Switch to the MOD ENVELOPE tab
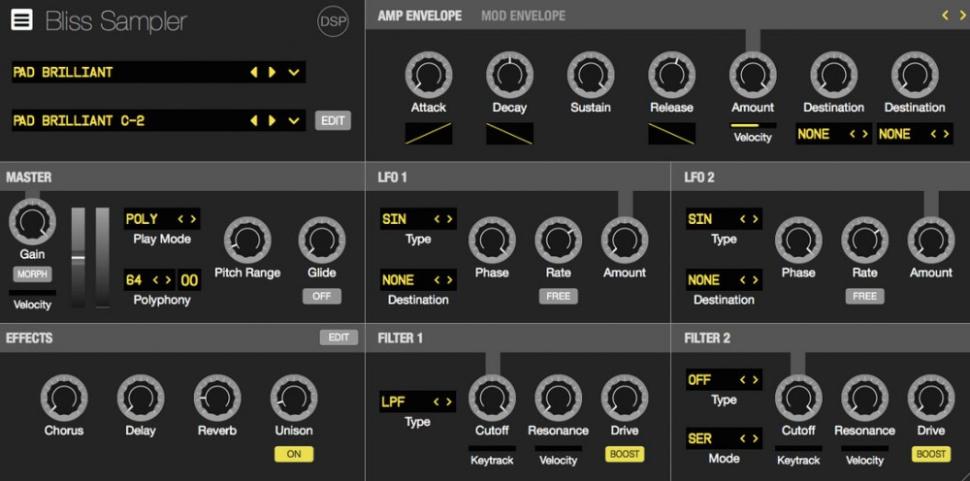Viewport: 970px width, 481px height. [523, 16]
